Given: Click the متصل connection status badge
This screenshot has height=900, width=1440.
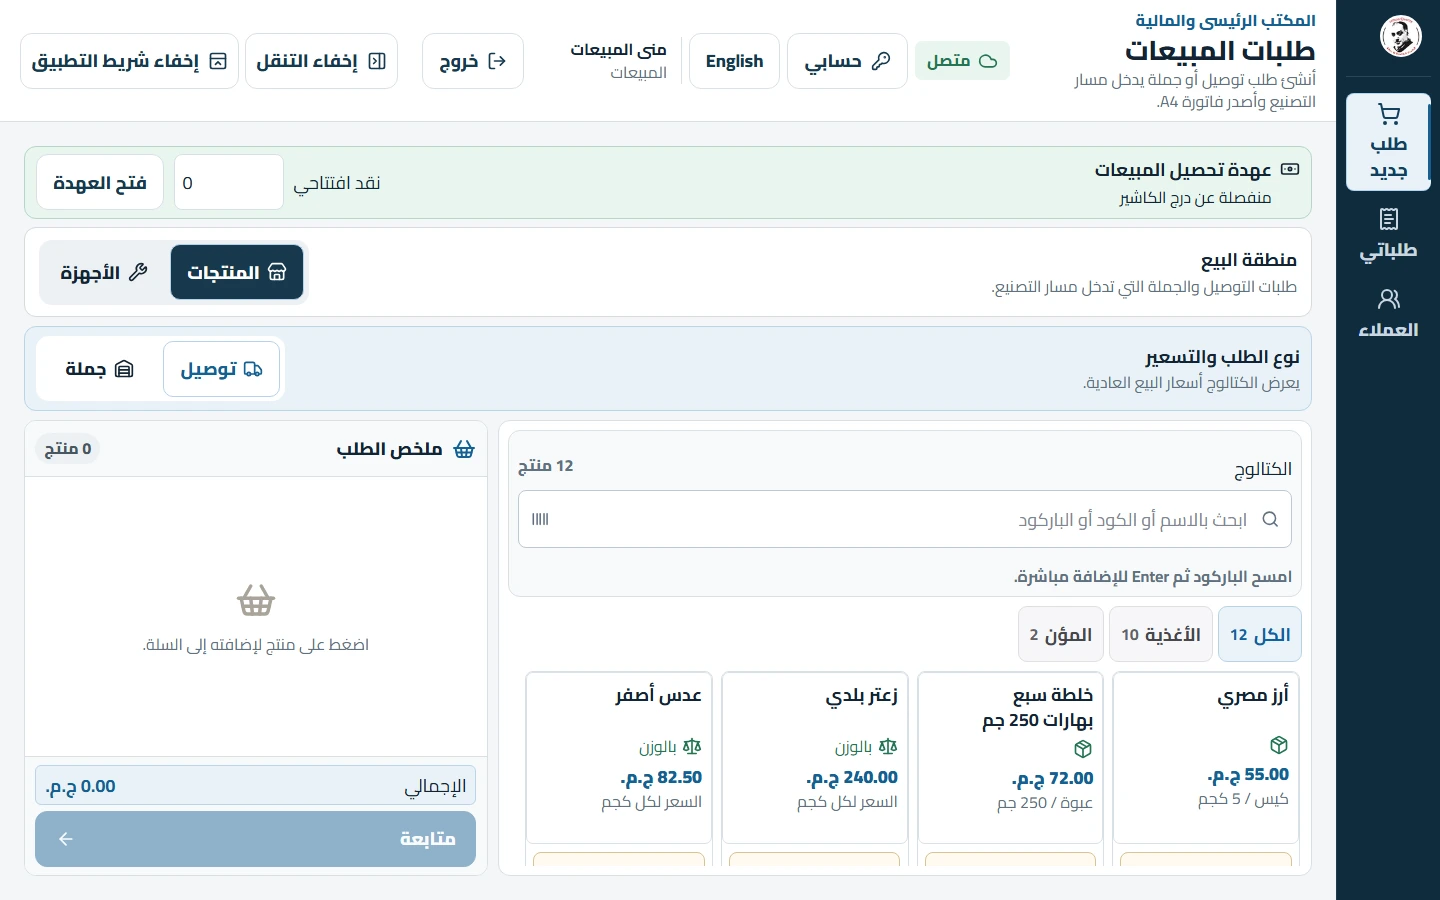Looking at the screenshot, I should click(962, 61).
